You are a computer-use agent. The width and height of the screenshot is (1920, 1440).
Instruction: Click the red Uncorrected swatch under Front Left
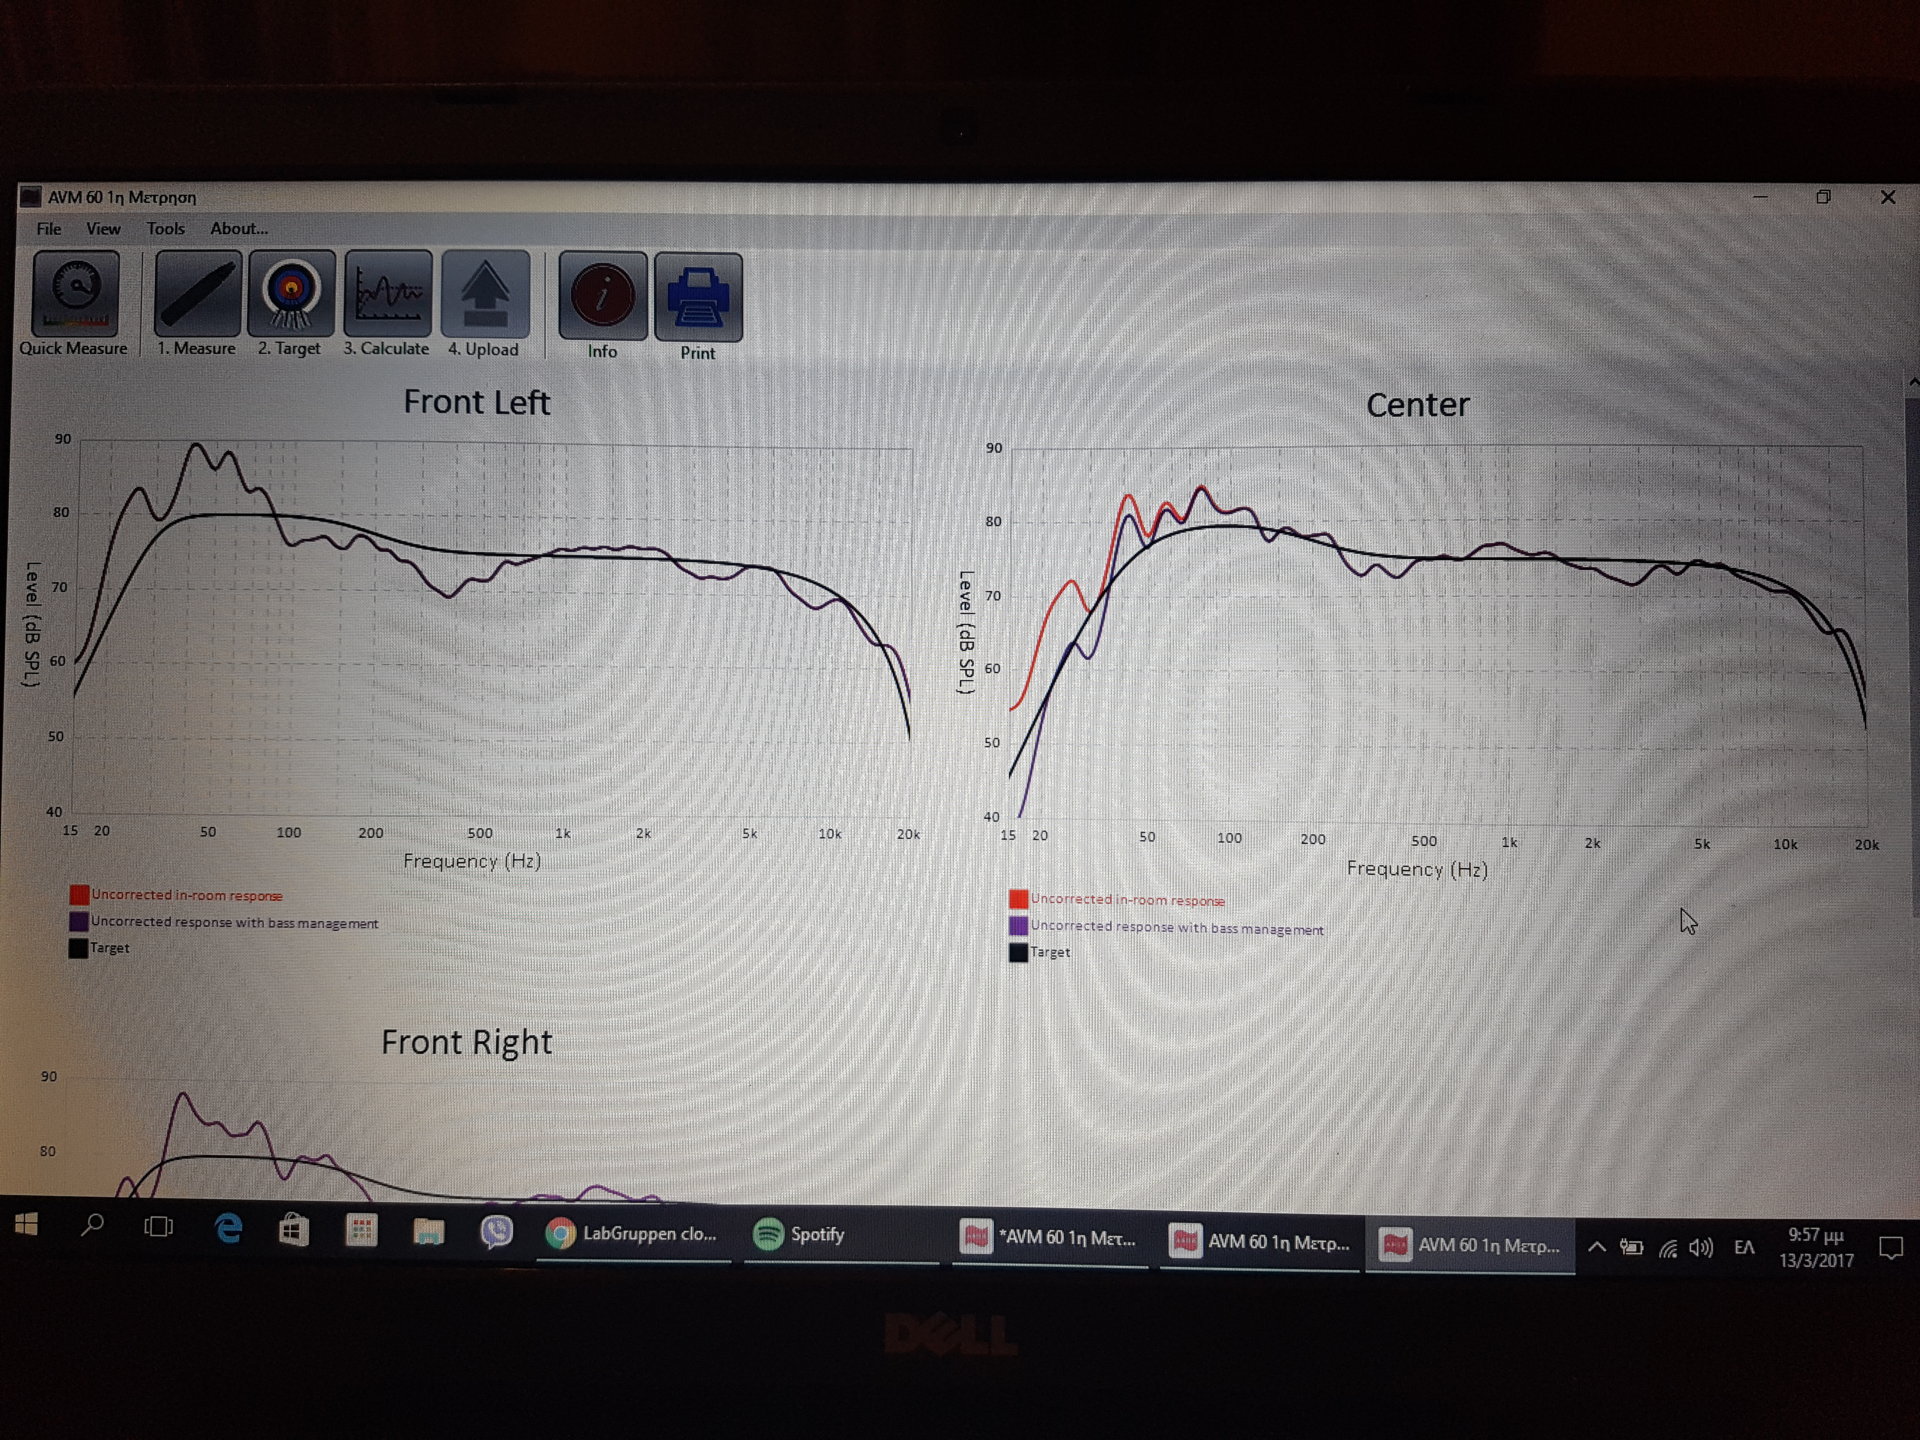click(x=78, y=894)
